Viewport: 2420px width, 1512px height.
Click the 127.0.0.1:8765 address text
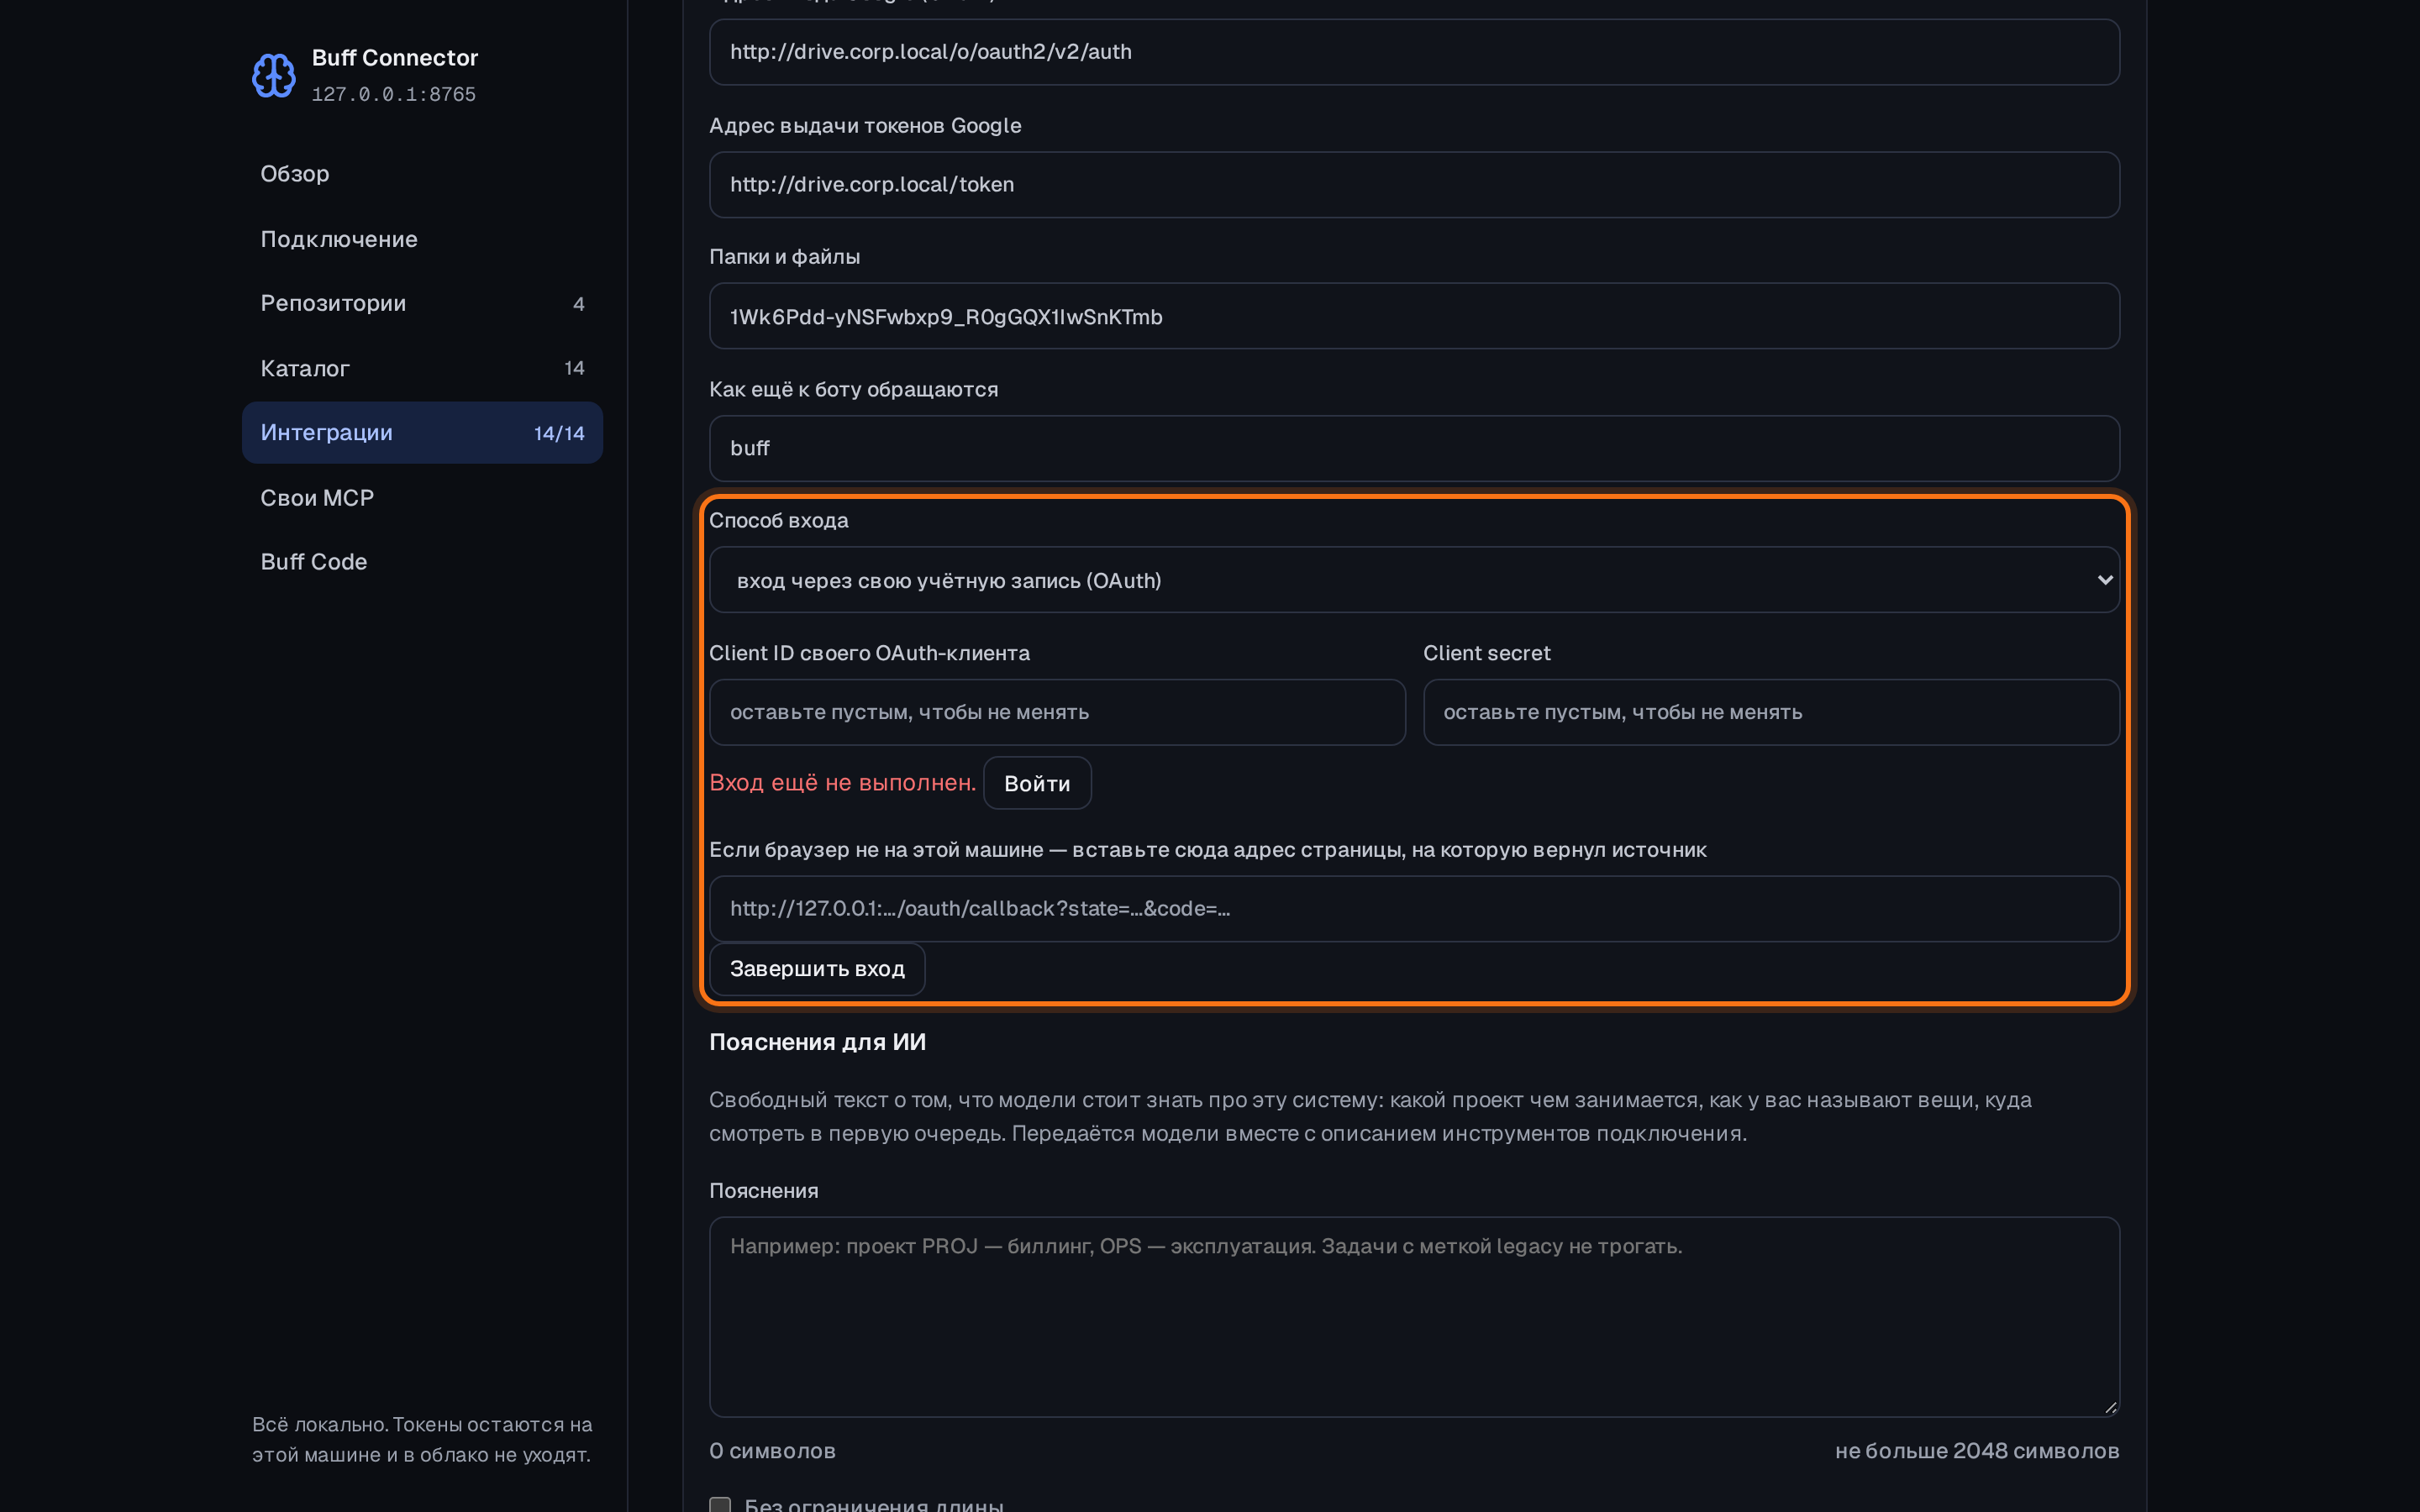click(x=394, y=94)
